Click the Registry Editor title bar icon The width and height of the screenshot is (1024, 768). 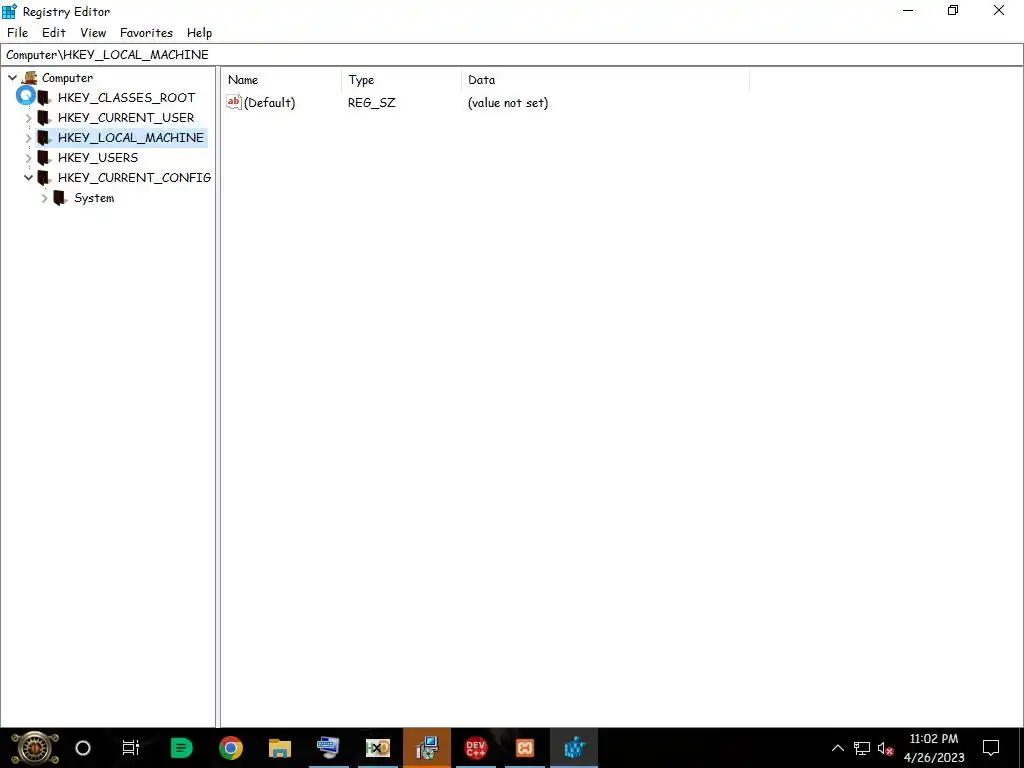click(9, 11)
